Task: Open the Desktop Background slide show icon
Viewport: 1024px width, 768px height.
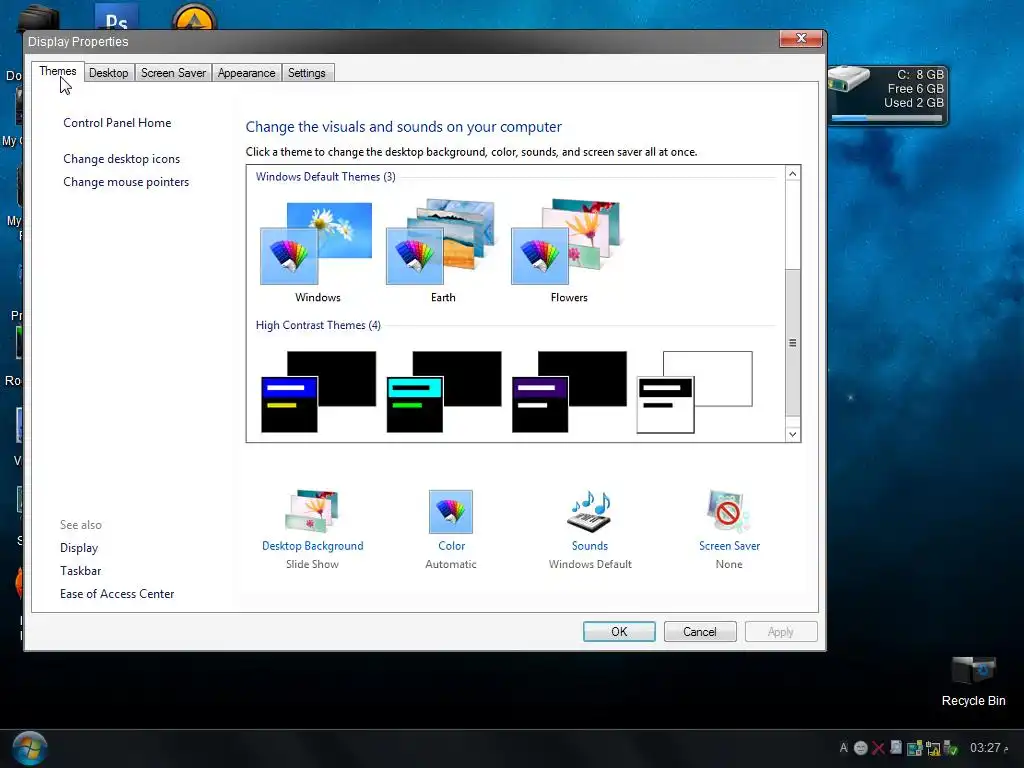Action: (x=312, y=511)
